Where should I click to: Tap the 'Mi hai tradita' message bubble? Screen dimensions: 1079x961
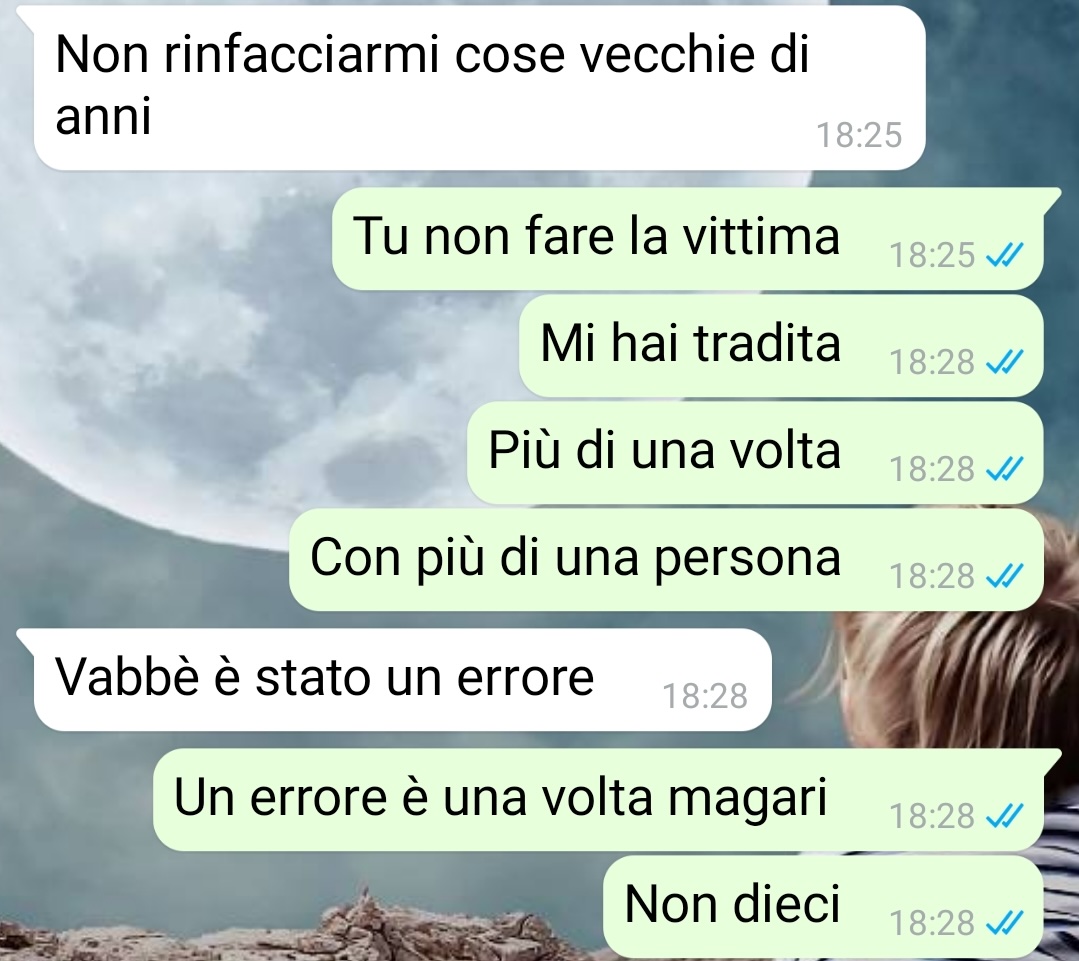pos(781,345)
